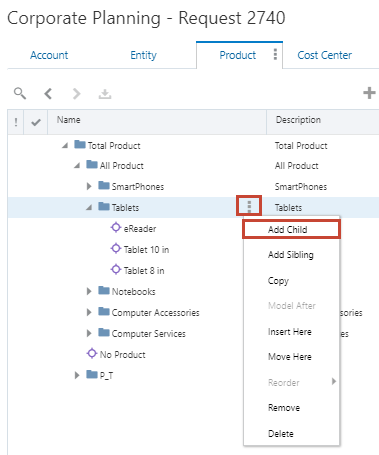The image size is (379, 455).
Task: Click the Notebooks folder icon
Action: 104,290
